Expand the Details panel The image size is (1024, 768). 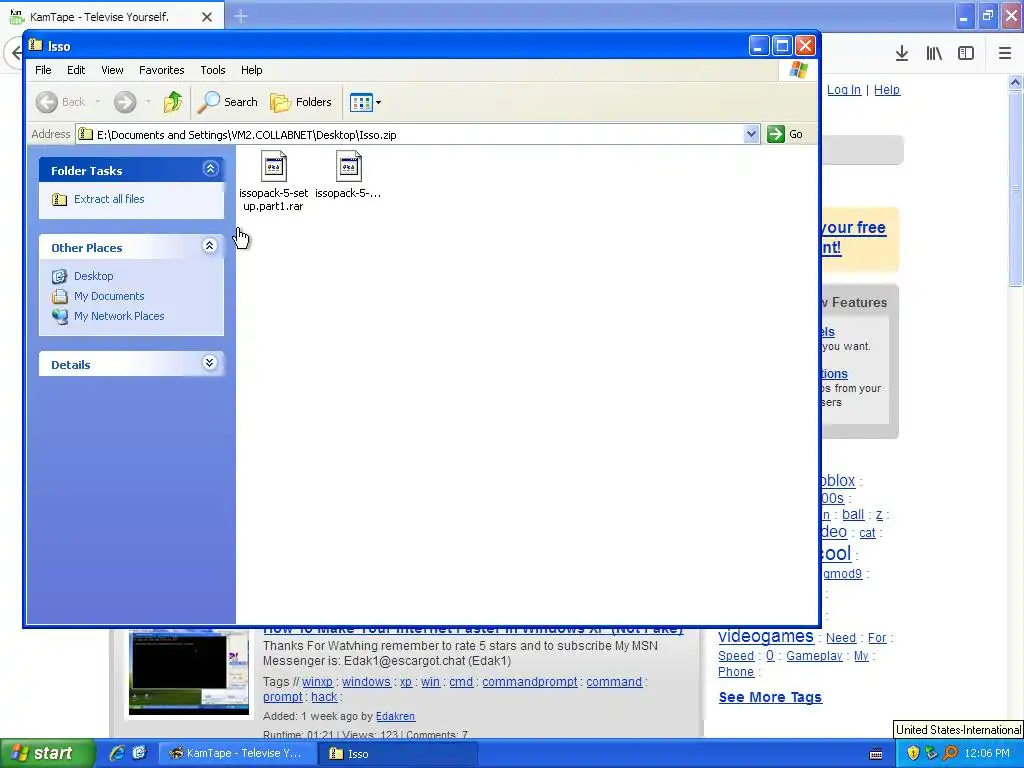pyautogui.click(x=210, y=363)
